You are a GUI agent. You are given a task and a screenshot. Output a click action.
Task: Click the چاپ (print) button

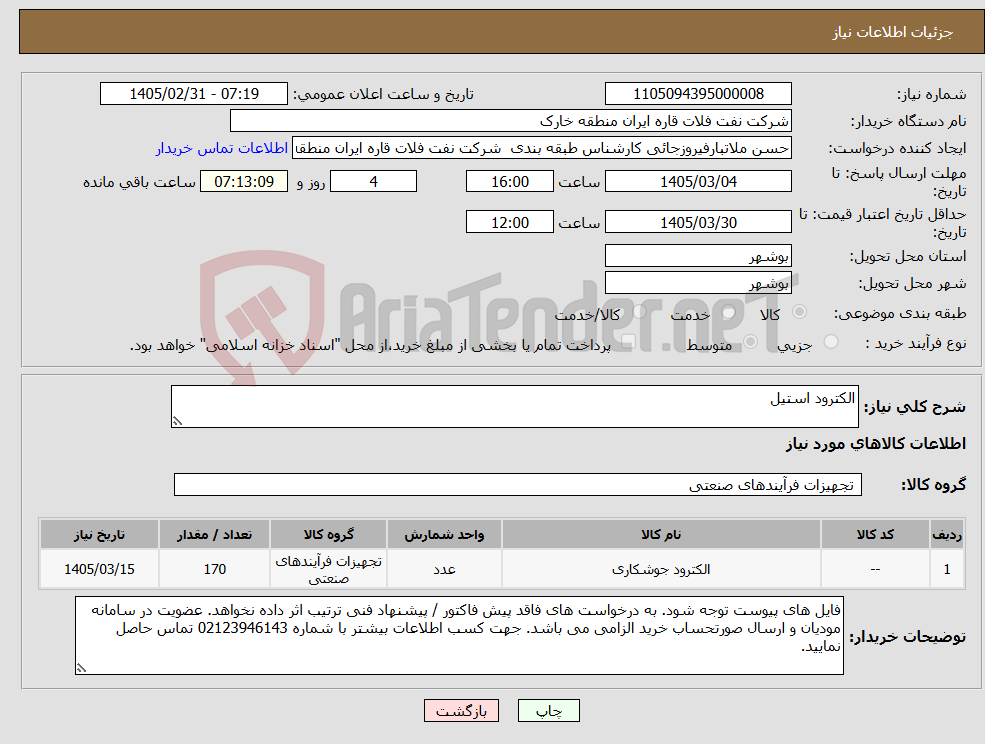tap(548, 711)
